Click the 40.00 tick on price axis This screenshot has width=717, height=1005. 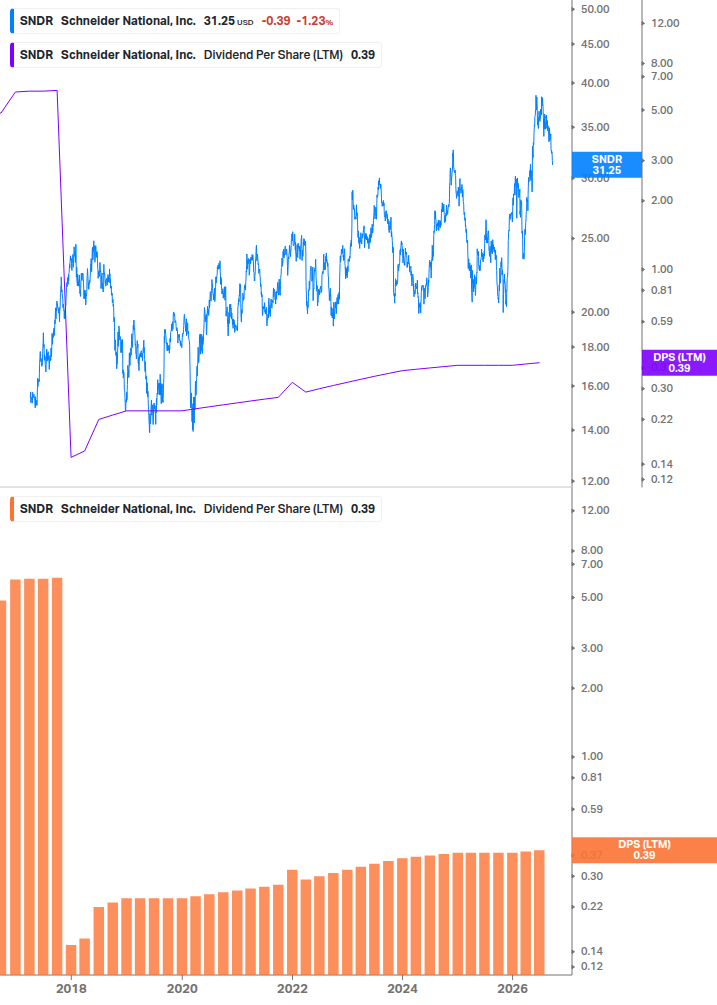click(x=595, y=83)
